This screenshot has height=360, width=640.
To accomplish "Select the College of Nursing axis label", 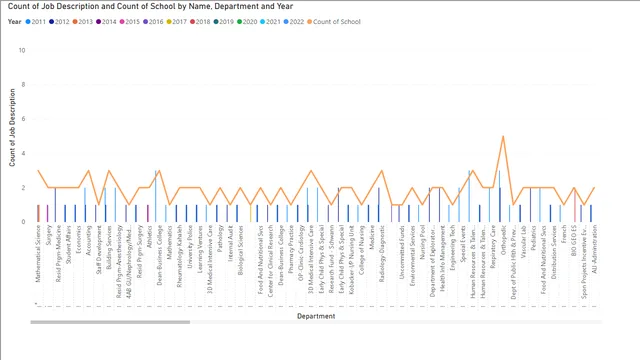I will point(361,250).
